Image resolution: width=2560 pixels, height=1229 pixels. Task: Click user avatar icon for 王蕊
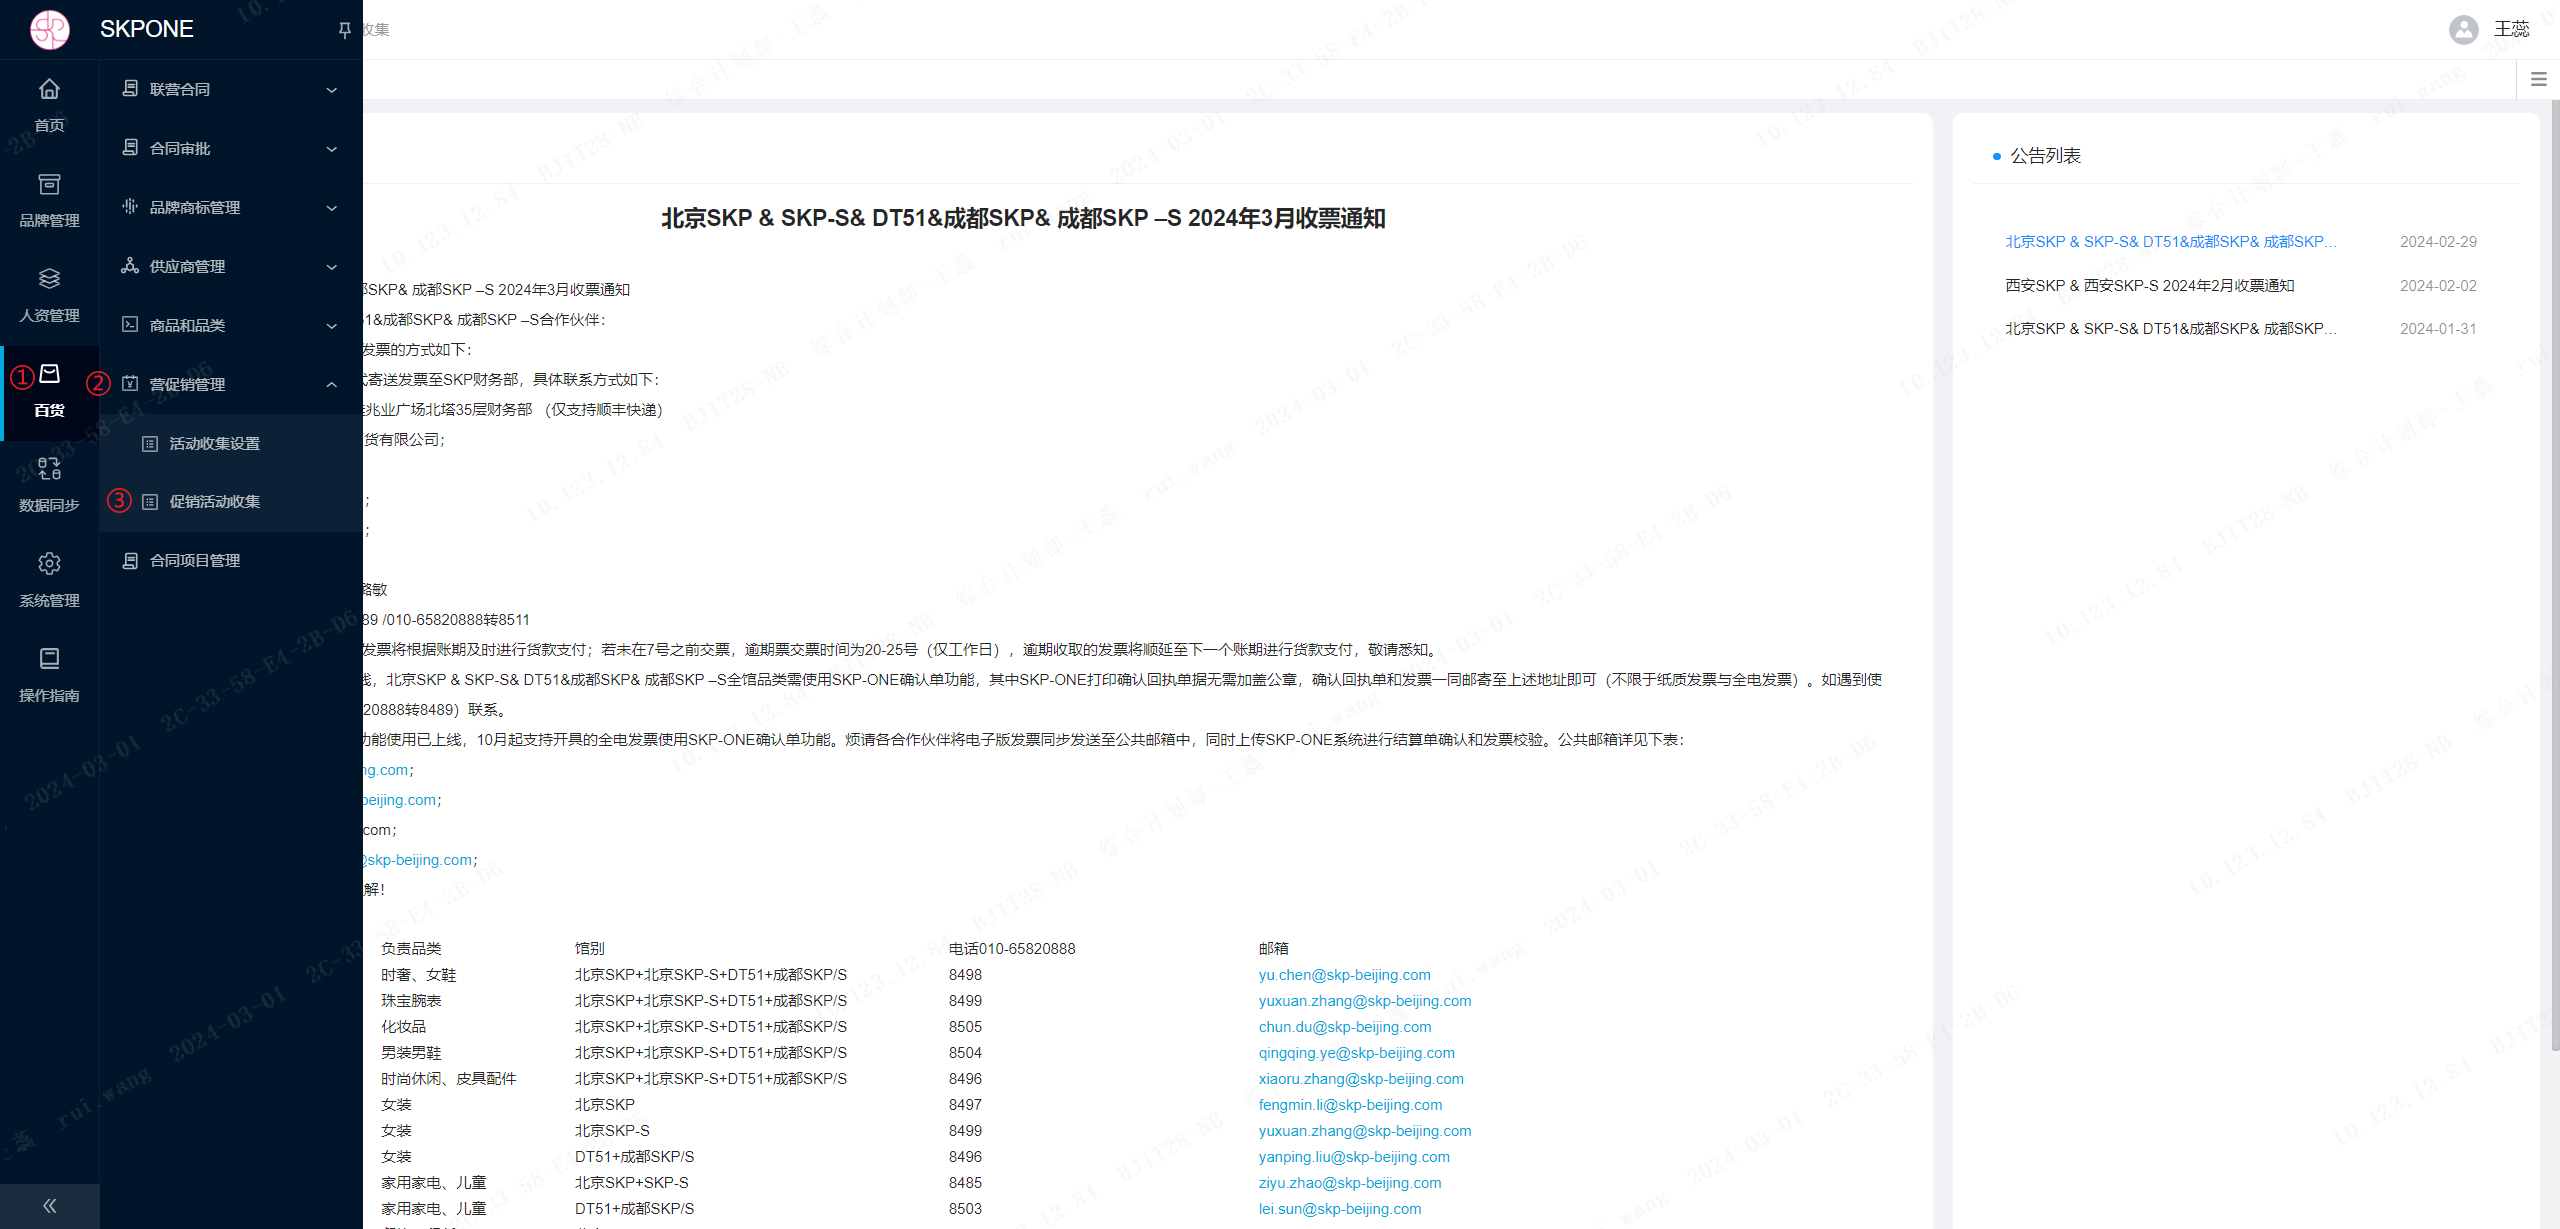[x=2463, y=30]
